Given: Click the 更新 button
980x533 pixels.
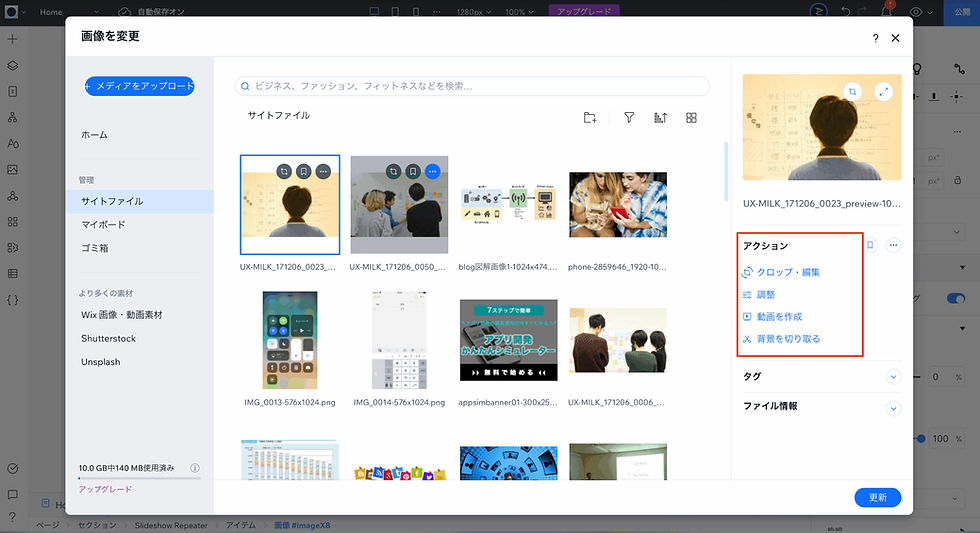Looking at the screenshot, I should click(x=878, y=497).
